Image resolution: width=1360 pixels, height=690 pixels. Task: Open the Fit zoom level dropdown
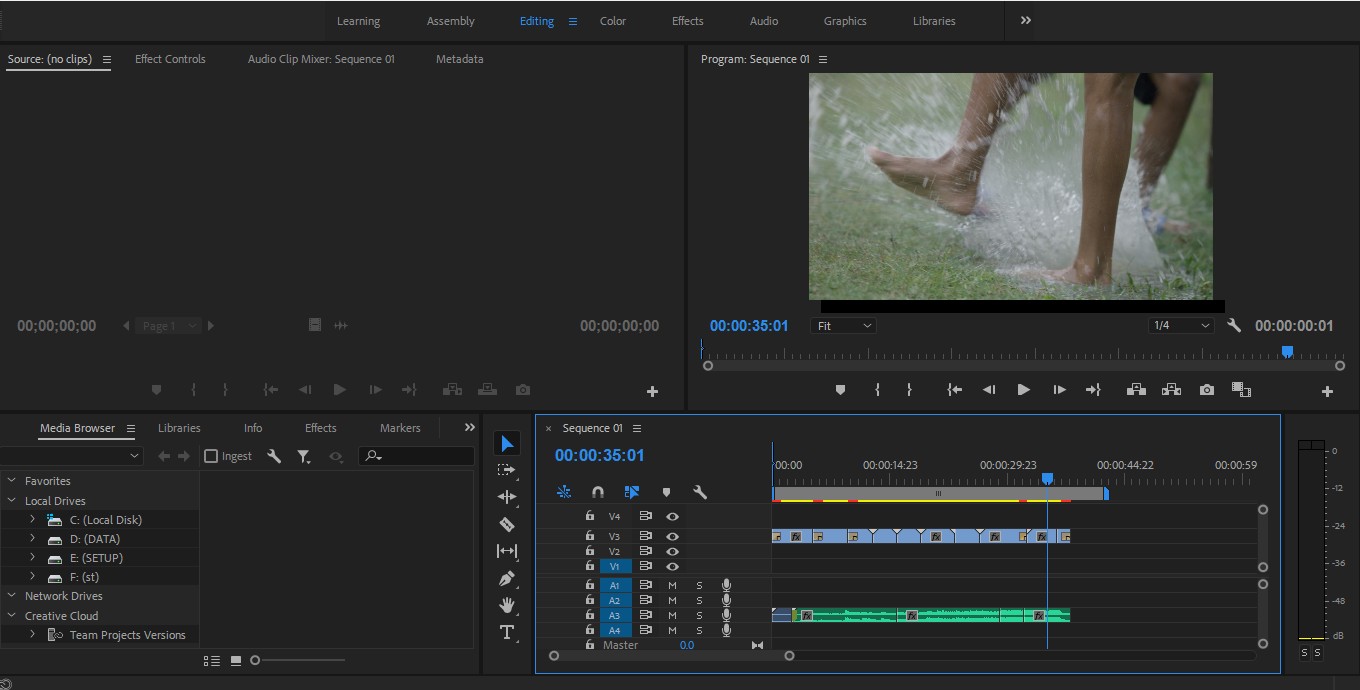[x=844, y=325]
